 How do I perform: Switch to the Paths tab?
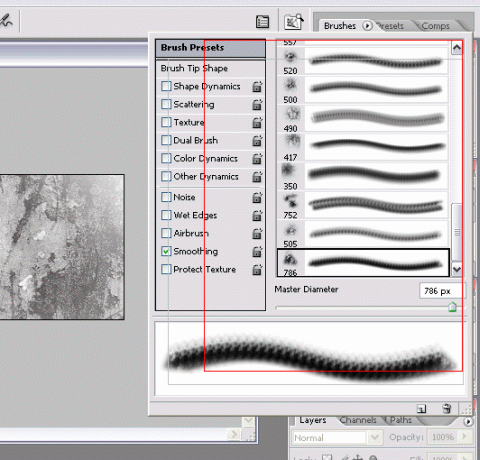(x=401, y=420)
